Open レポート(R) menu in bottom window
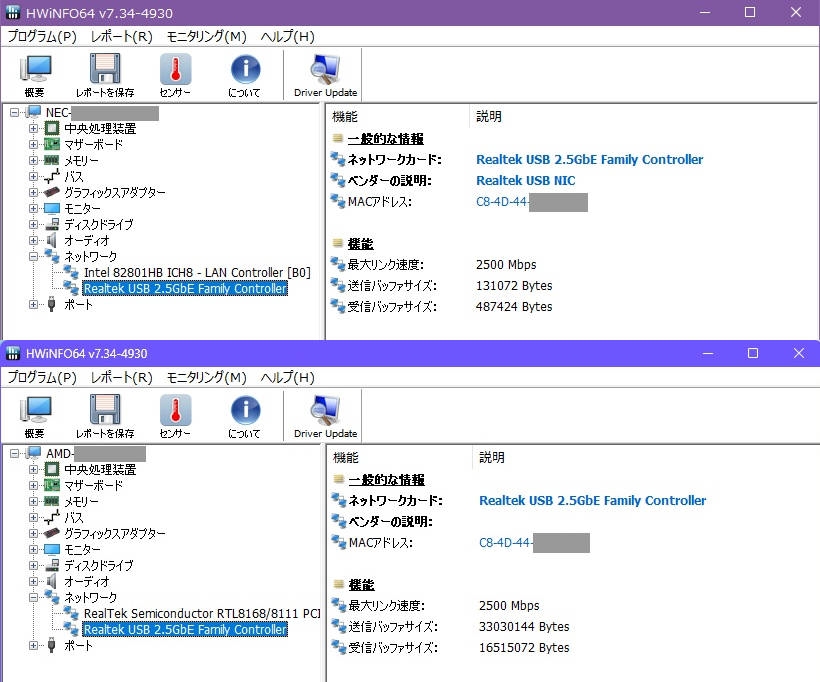 121,378
